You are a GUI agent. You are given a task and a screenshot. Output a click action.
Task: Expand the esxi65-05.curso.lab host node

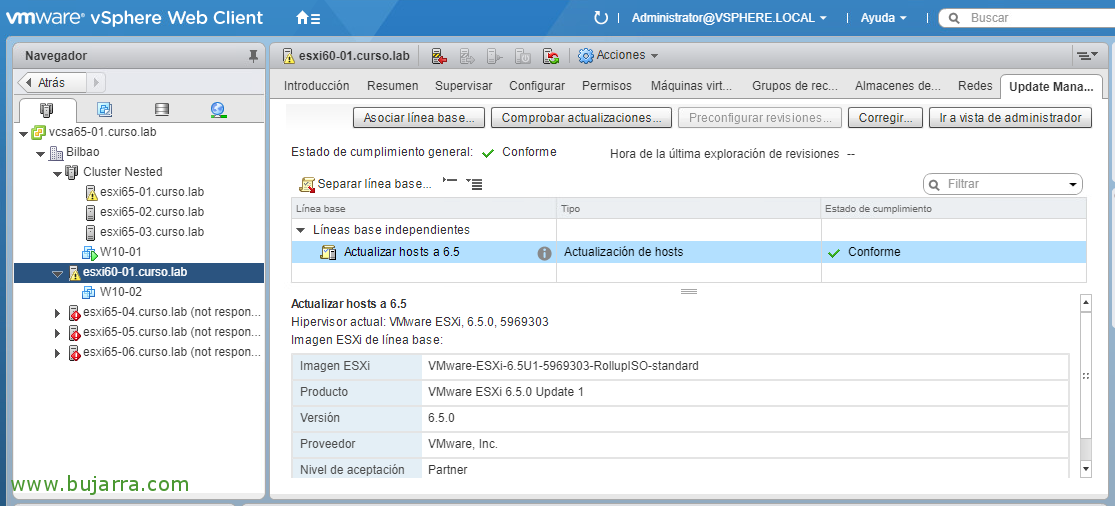click(58, 333)
